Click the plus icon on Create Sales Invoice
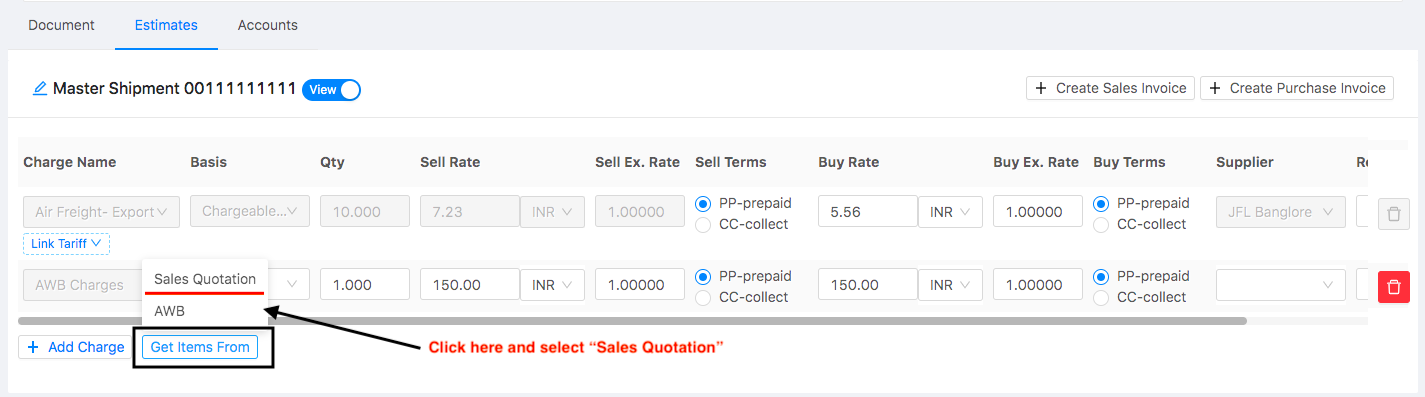1425x397 pixels. (x=1041, y=88)
